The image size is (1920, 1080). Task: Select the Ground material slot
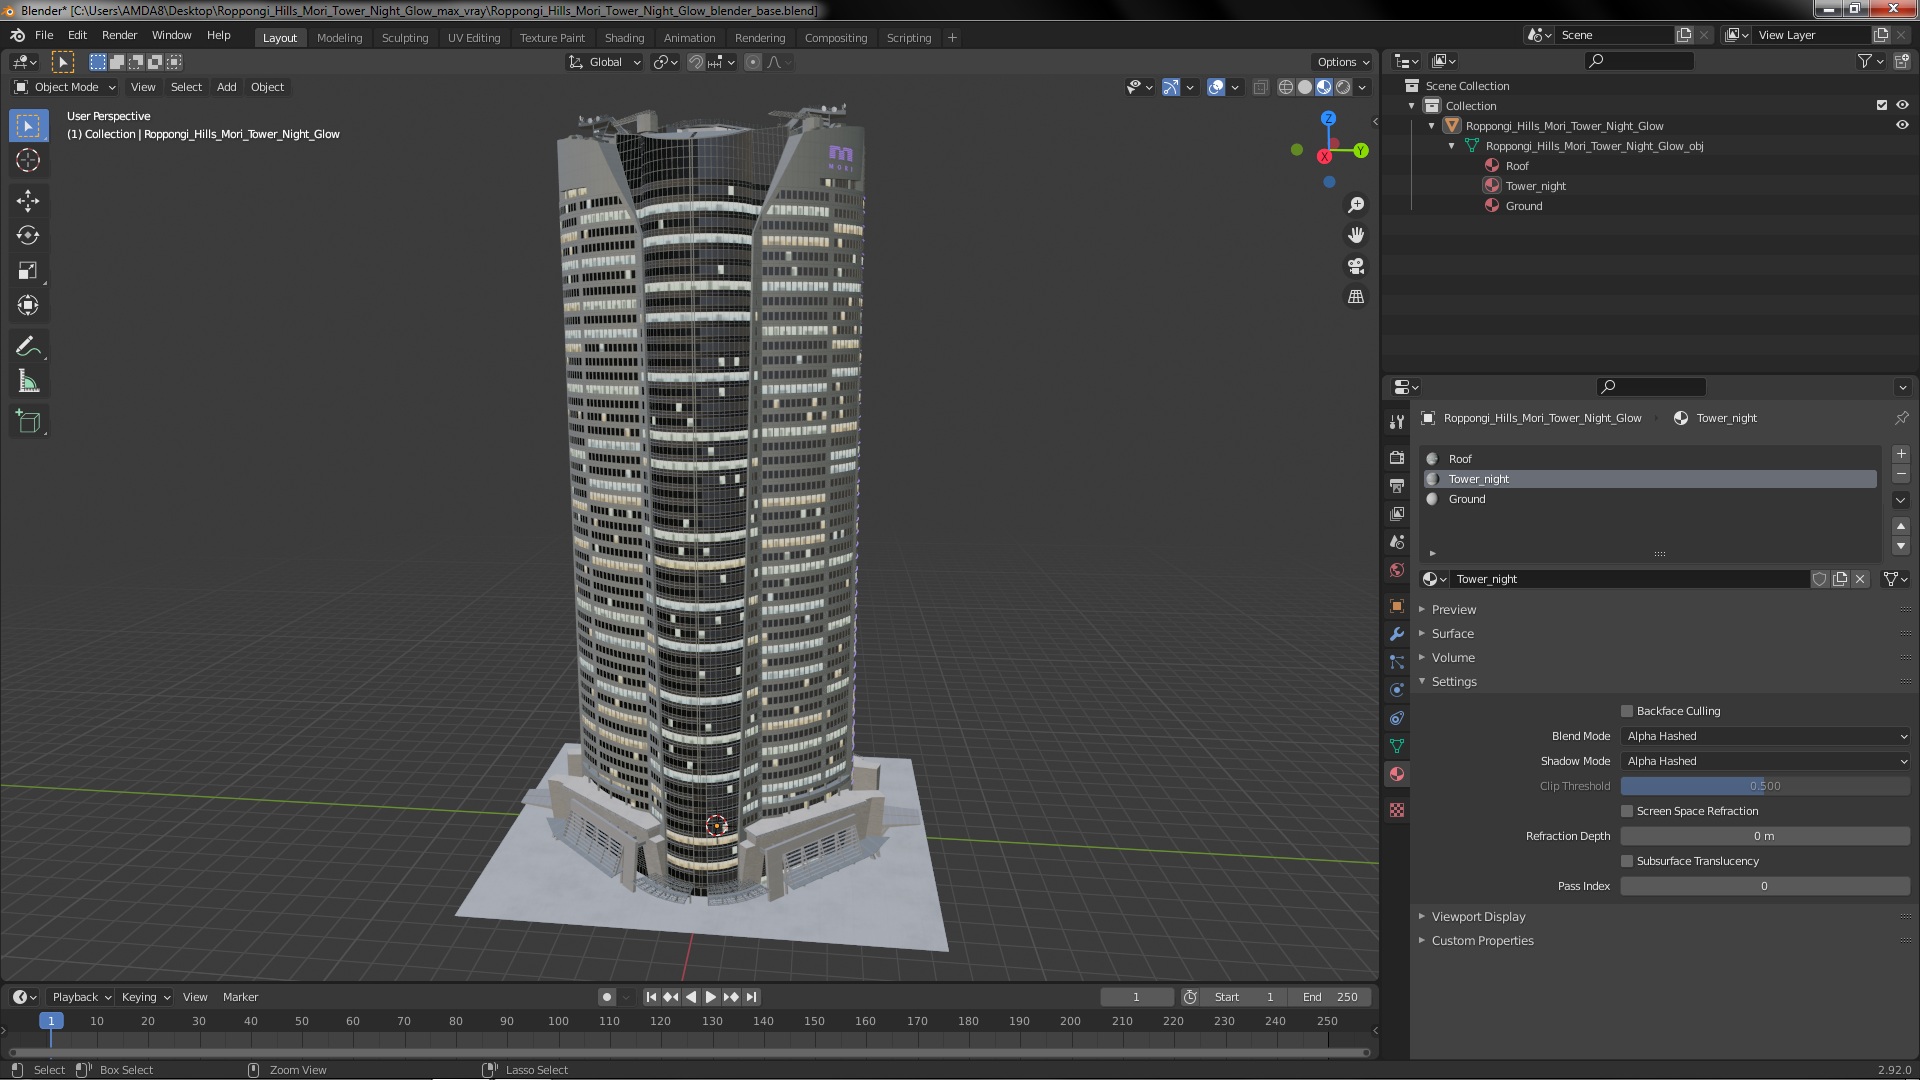pyautogui.click(x=1650, y=499)
